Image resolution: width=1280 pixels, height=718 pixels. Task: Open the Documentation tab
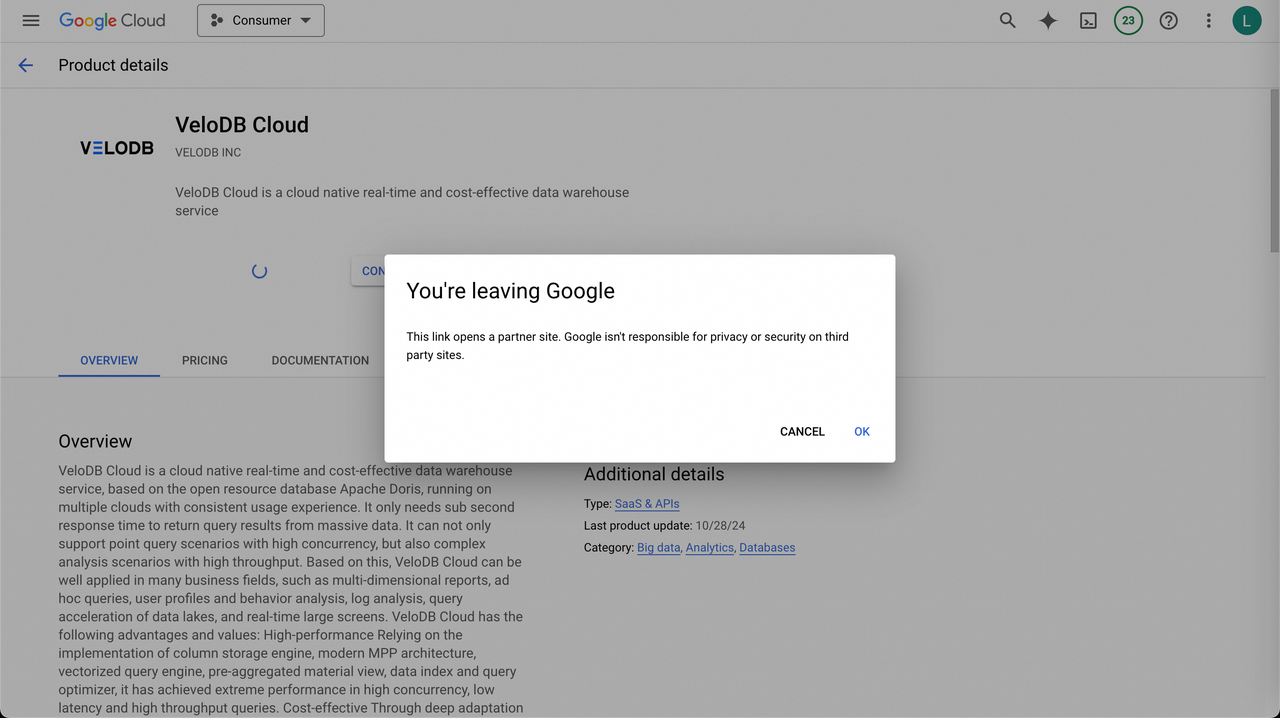pyautogui.click(x=320, y=360)
